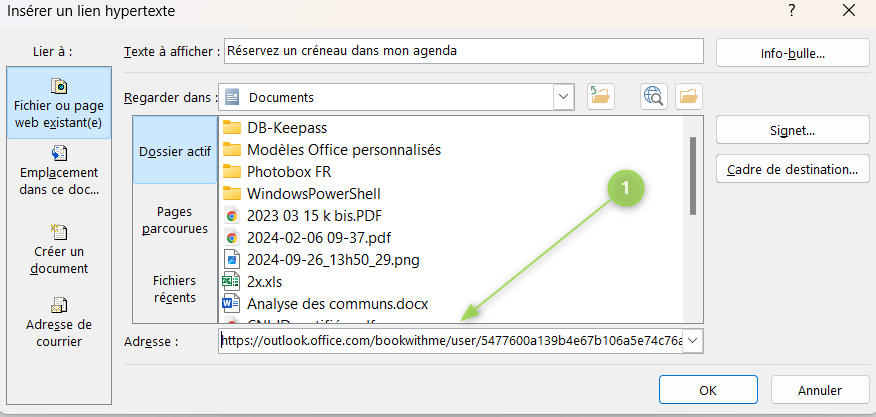Viewport: 876px width, 417px height.
Task: Click the up one folder icon
Action: 600,96
